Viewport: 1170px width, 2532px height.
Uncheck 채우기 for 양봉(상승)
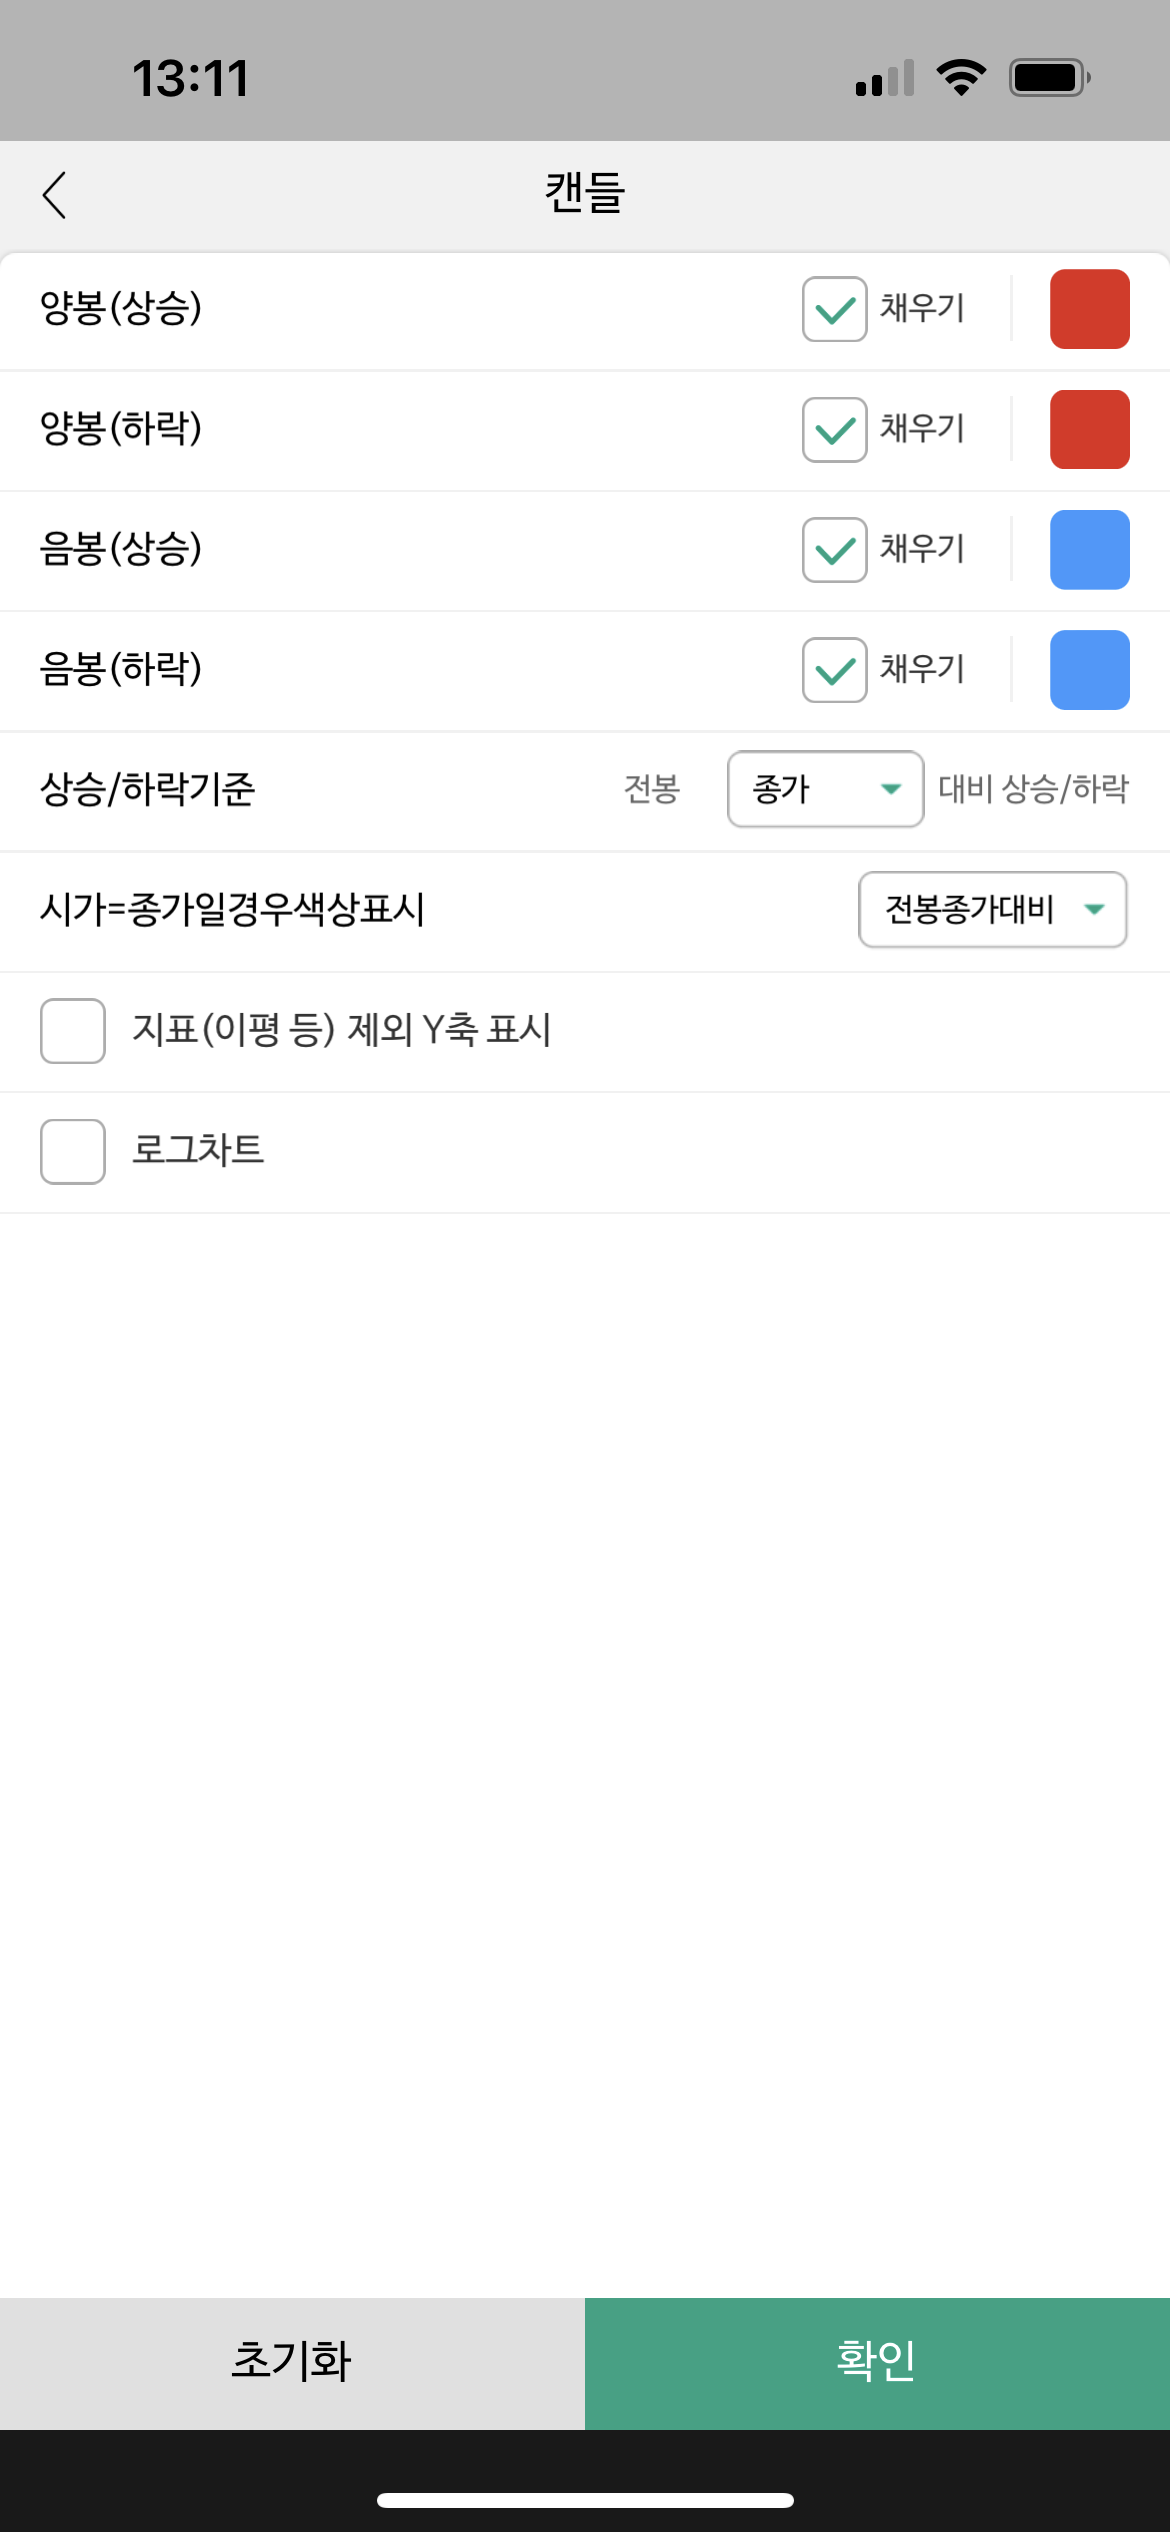835,309
